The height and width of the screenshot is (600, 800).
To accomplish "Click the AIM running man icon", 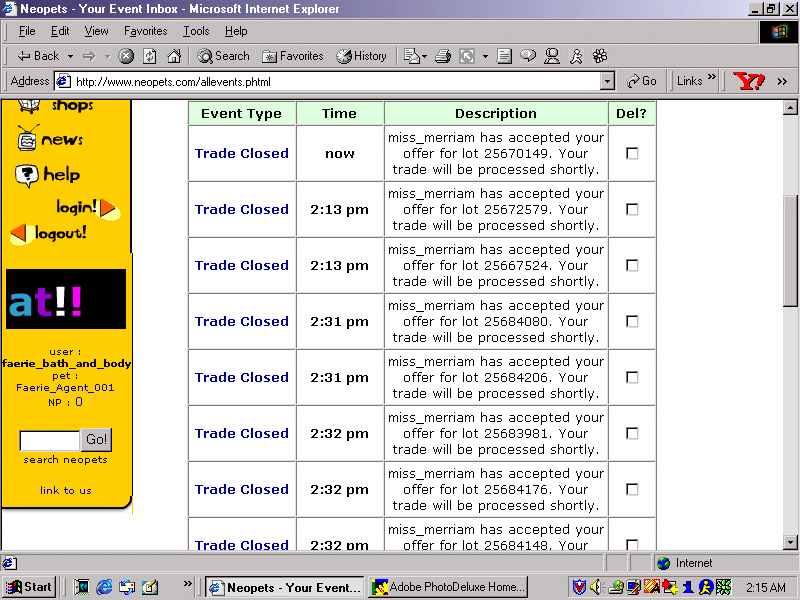I will (576, 56).
